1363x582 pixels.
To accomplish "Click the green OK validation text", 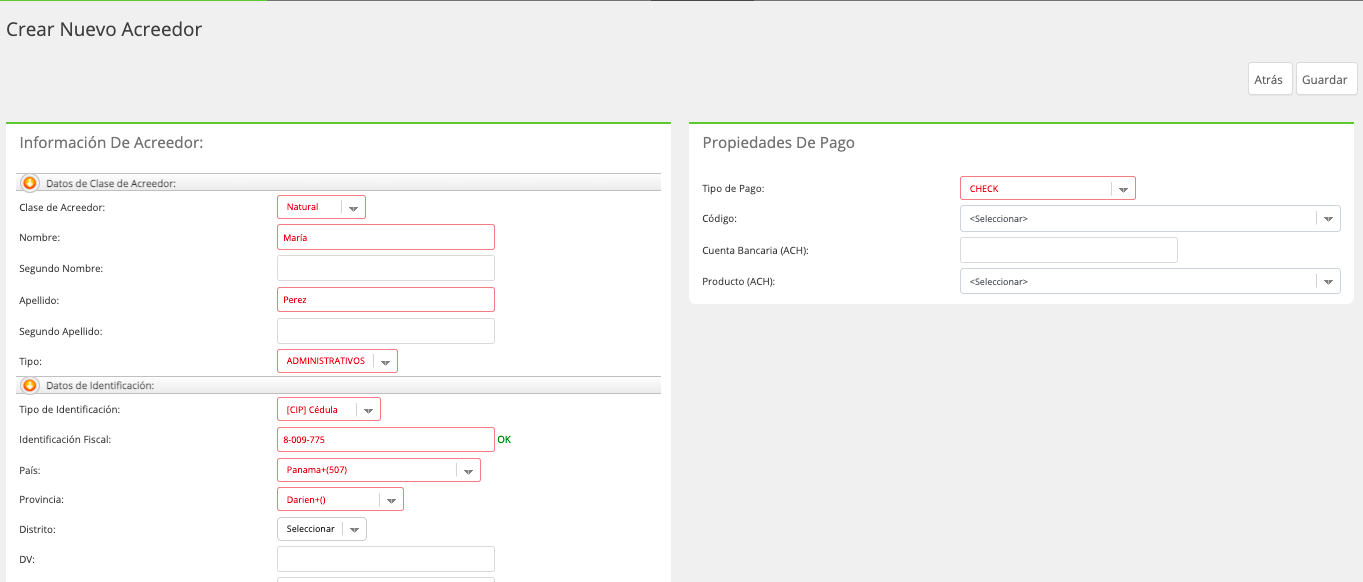I will (x=504, y=440).
